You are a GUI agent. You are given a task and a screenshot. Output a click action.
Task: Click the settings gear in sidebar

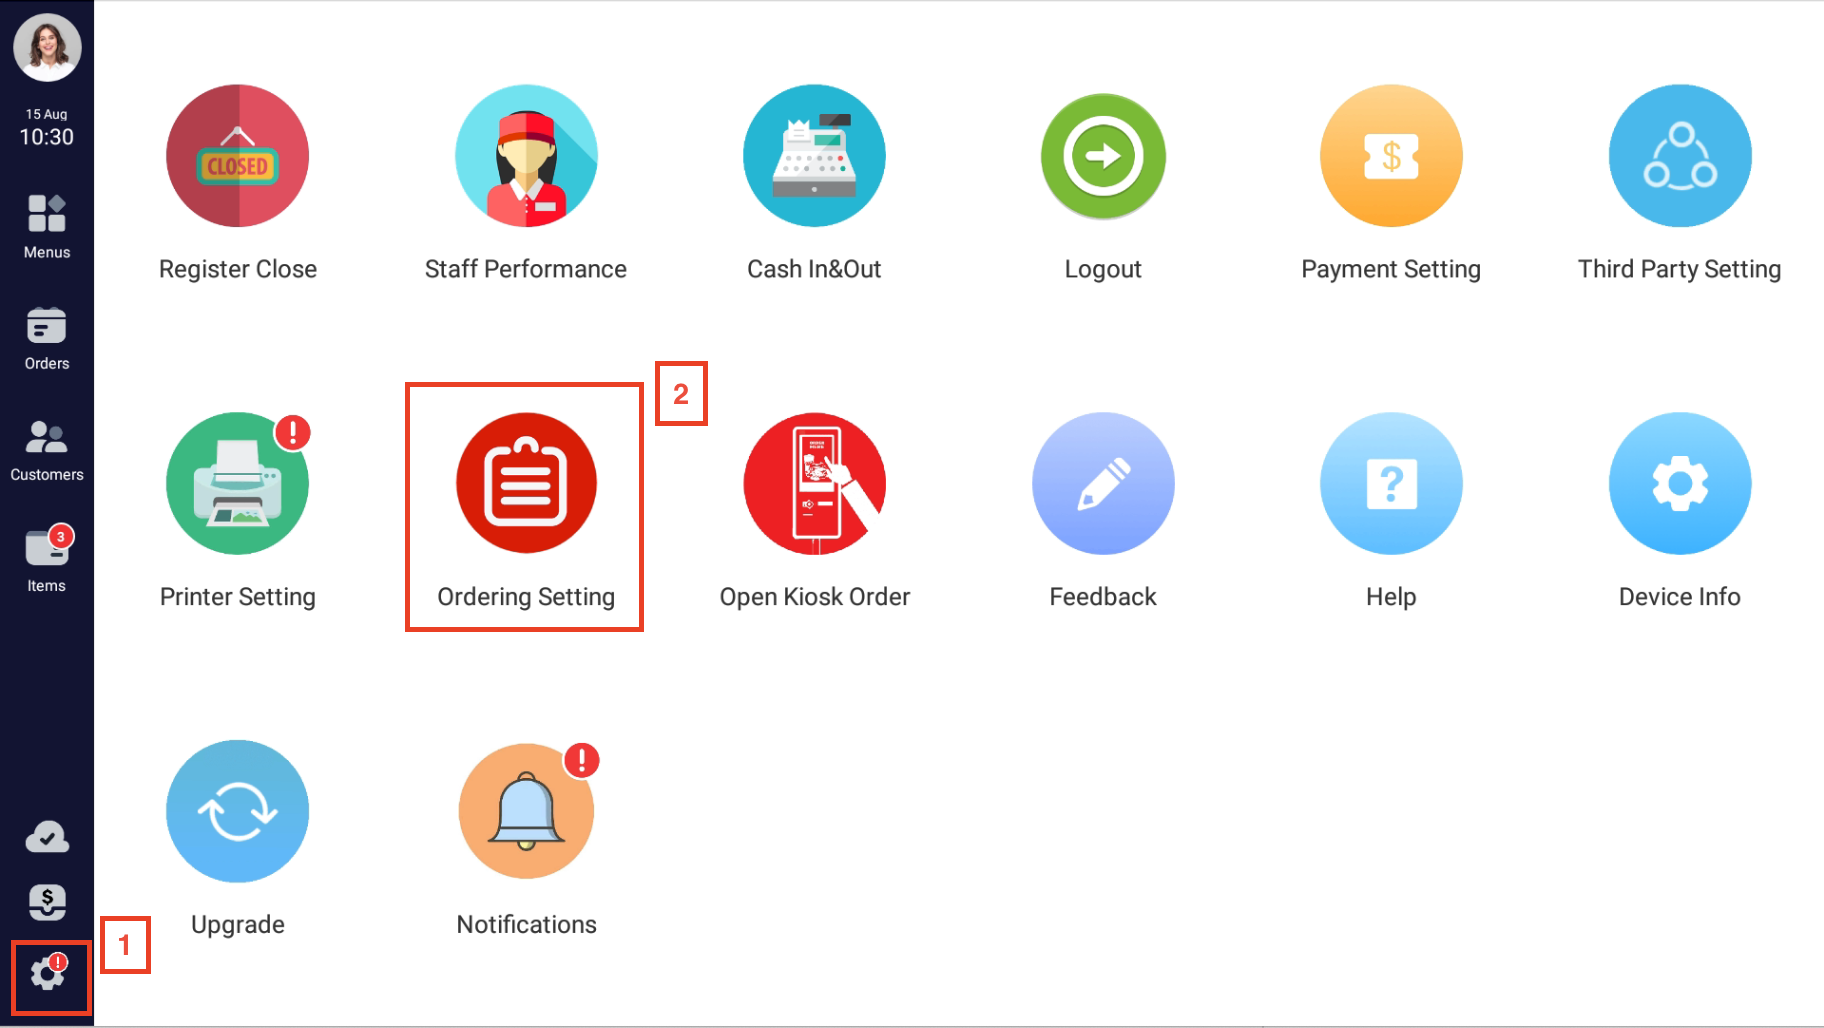tap(48, 974)
